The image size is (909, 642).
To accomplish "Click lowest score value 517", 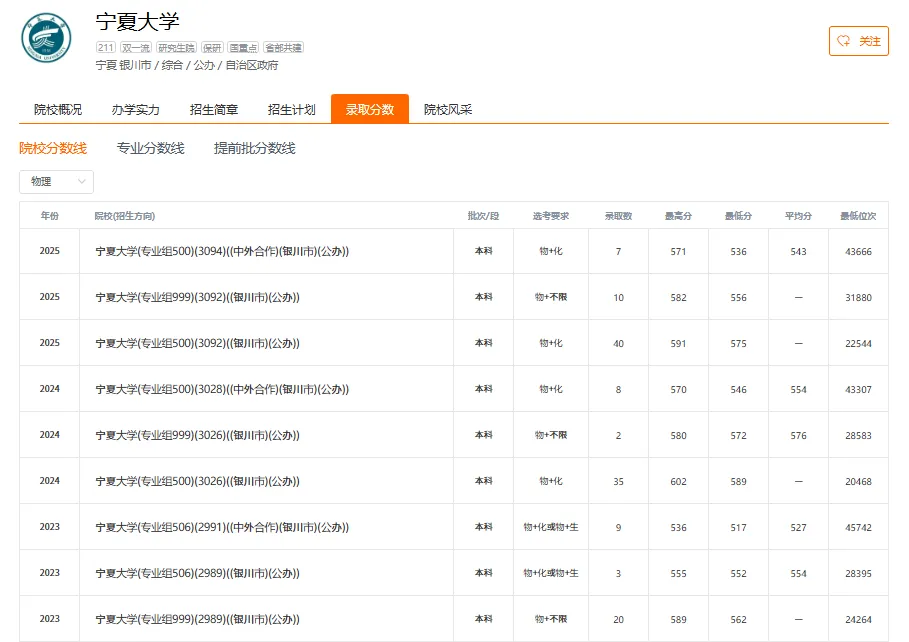I will pyautogui.click(x=739, y=528).
